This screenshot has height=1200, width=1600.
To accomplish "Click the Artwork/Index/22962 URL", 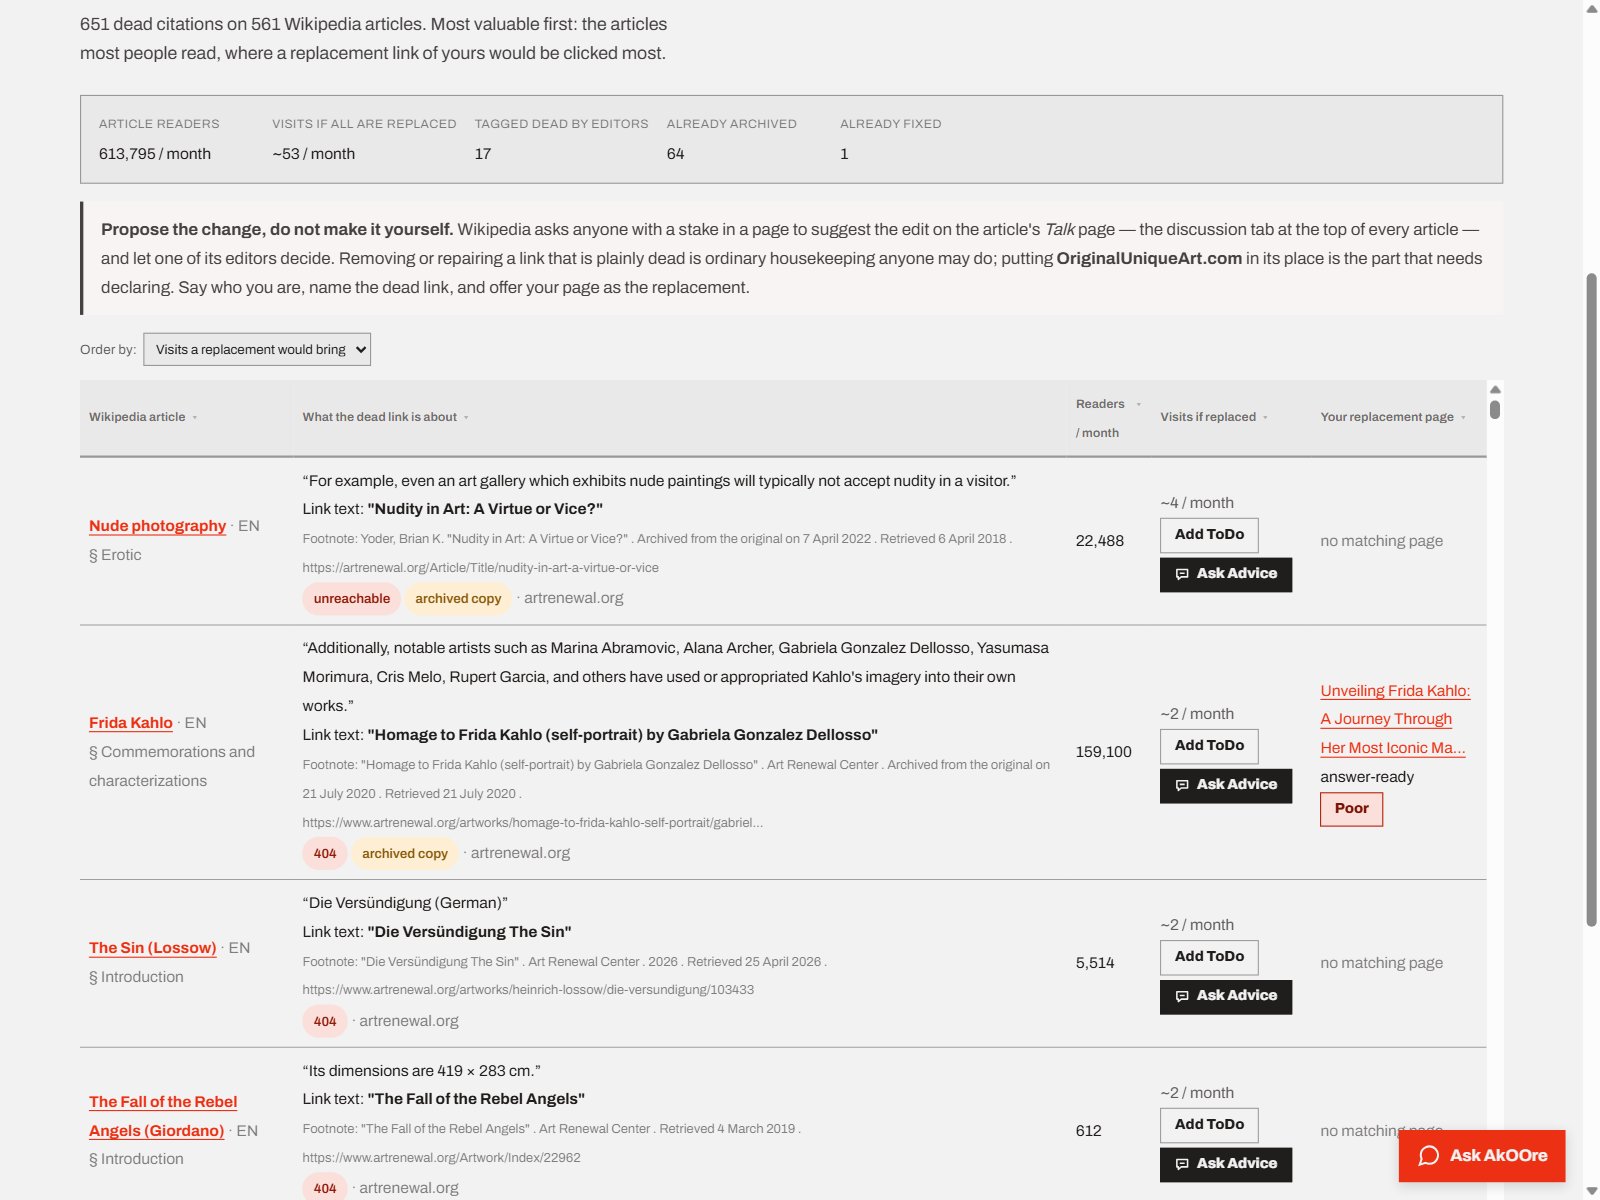I will pos(441,1158).
